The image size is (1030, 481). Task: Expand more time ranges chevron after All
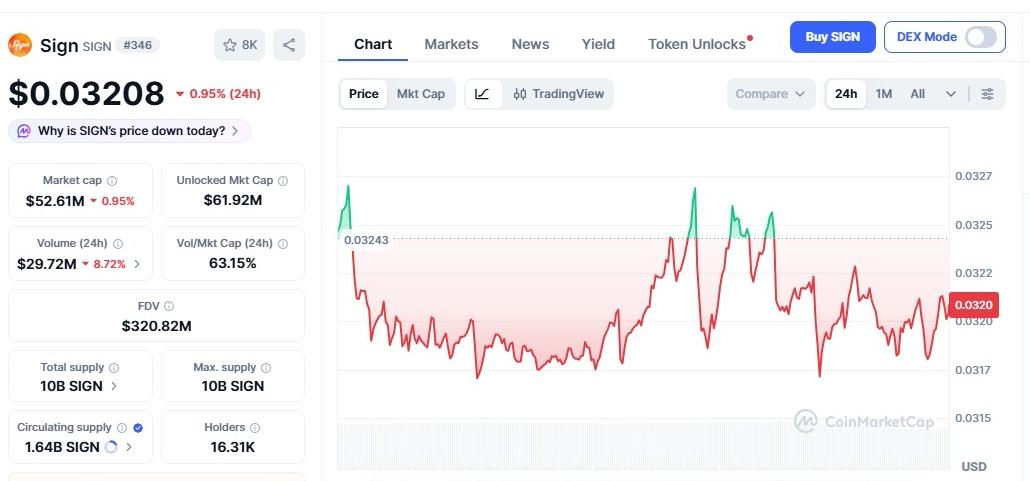(950, 94)
